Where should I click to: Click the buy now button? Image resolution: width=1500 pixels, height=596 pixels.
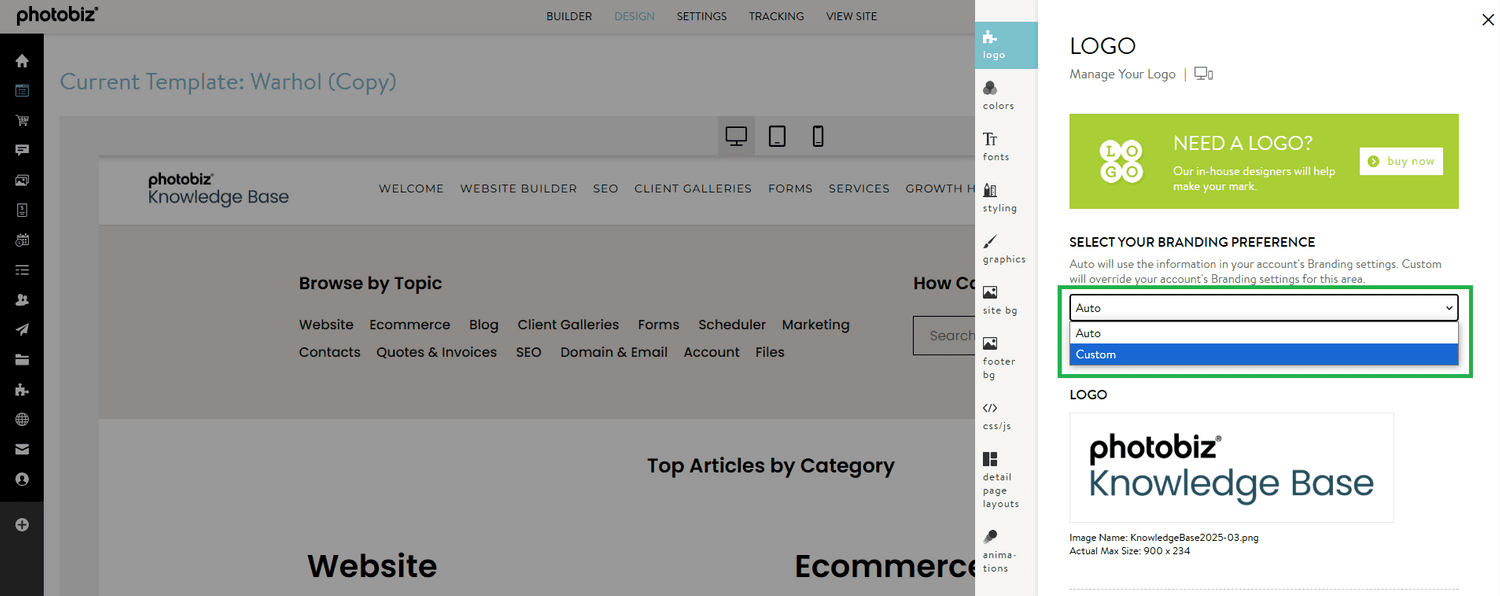pyautogui.click(x=1400, y=161)
